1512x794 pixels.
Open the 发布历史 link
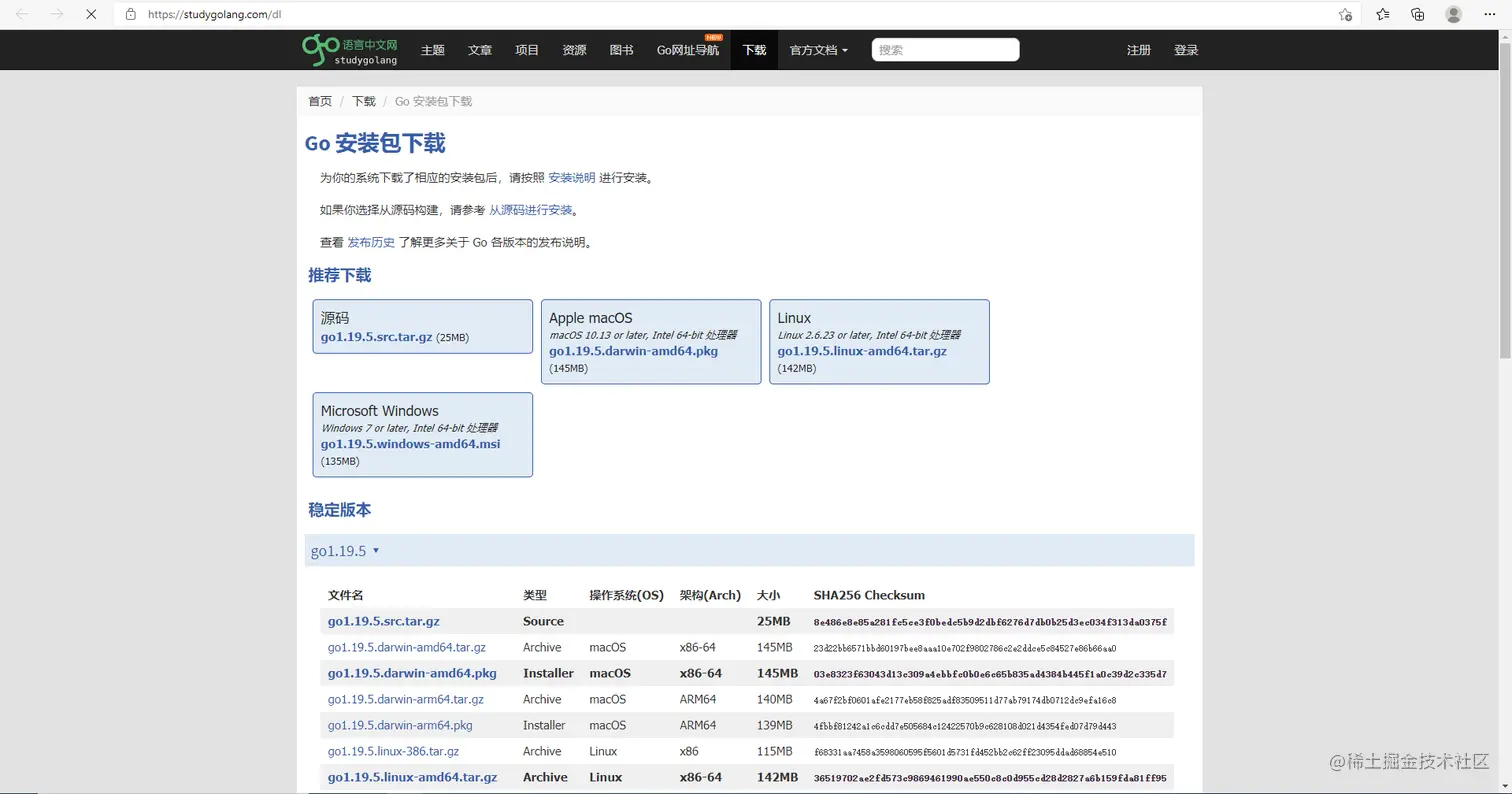(371, 242)
